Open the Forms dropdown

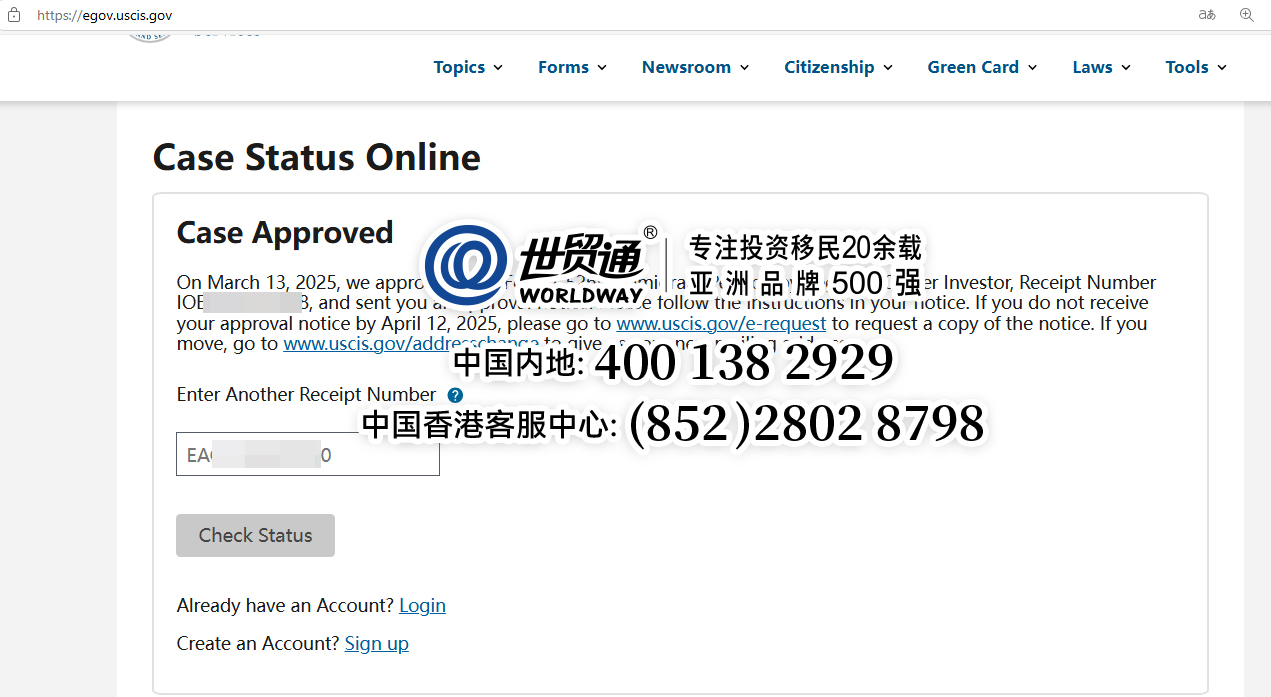pos(572,67)
